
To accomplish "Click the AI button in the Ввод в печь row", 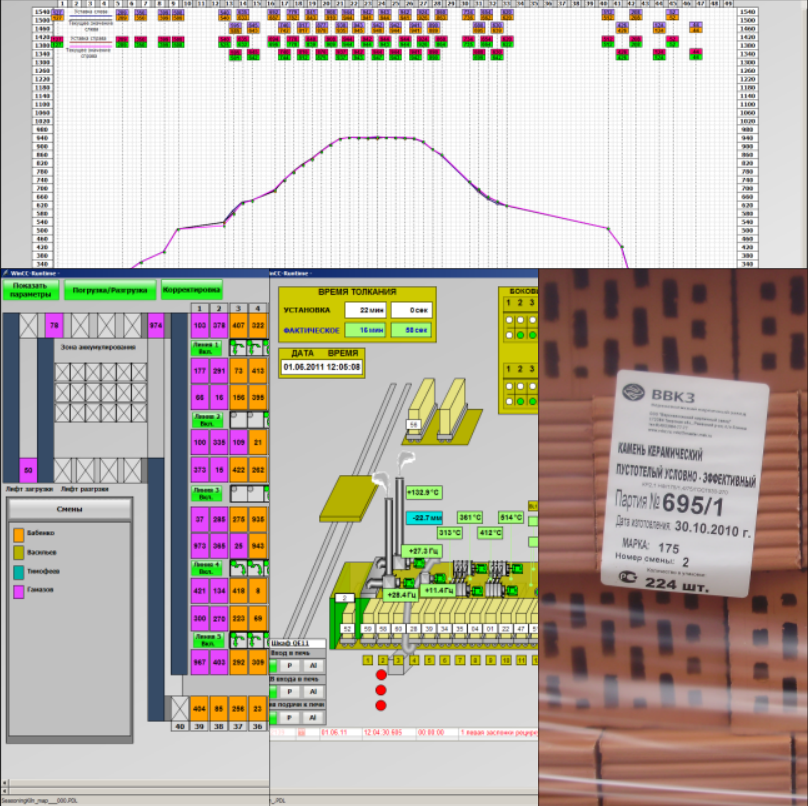I will click(x=313, y=665).
